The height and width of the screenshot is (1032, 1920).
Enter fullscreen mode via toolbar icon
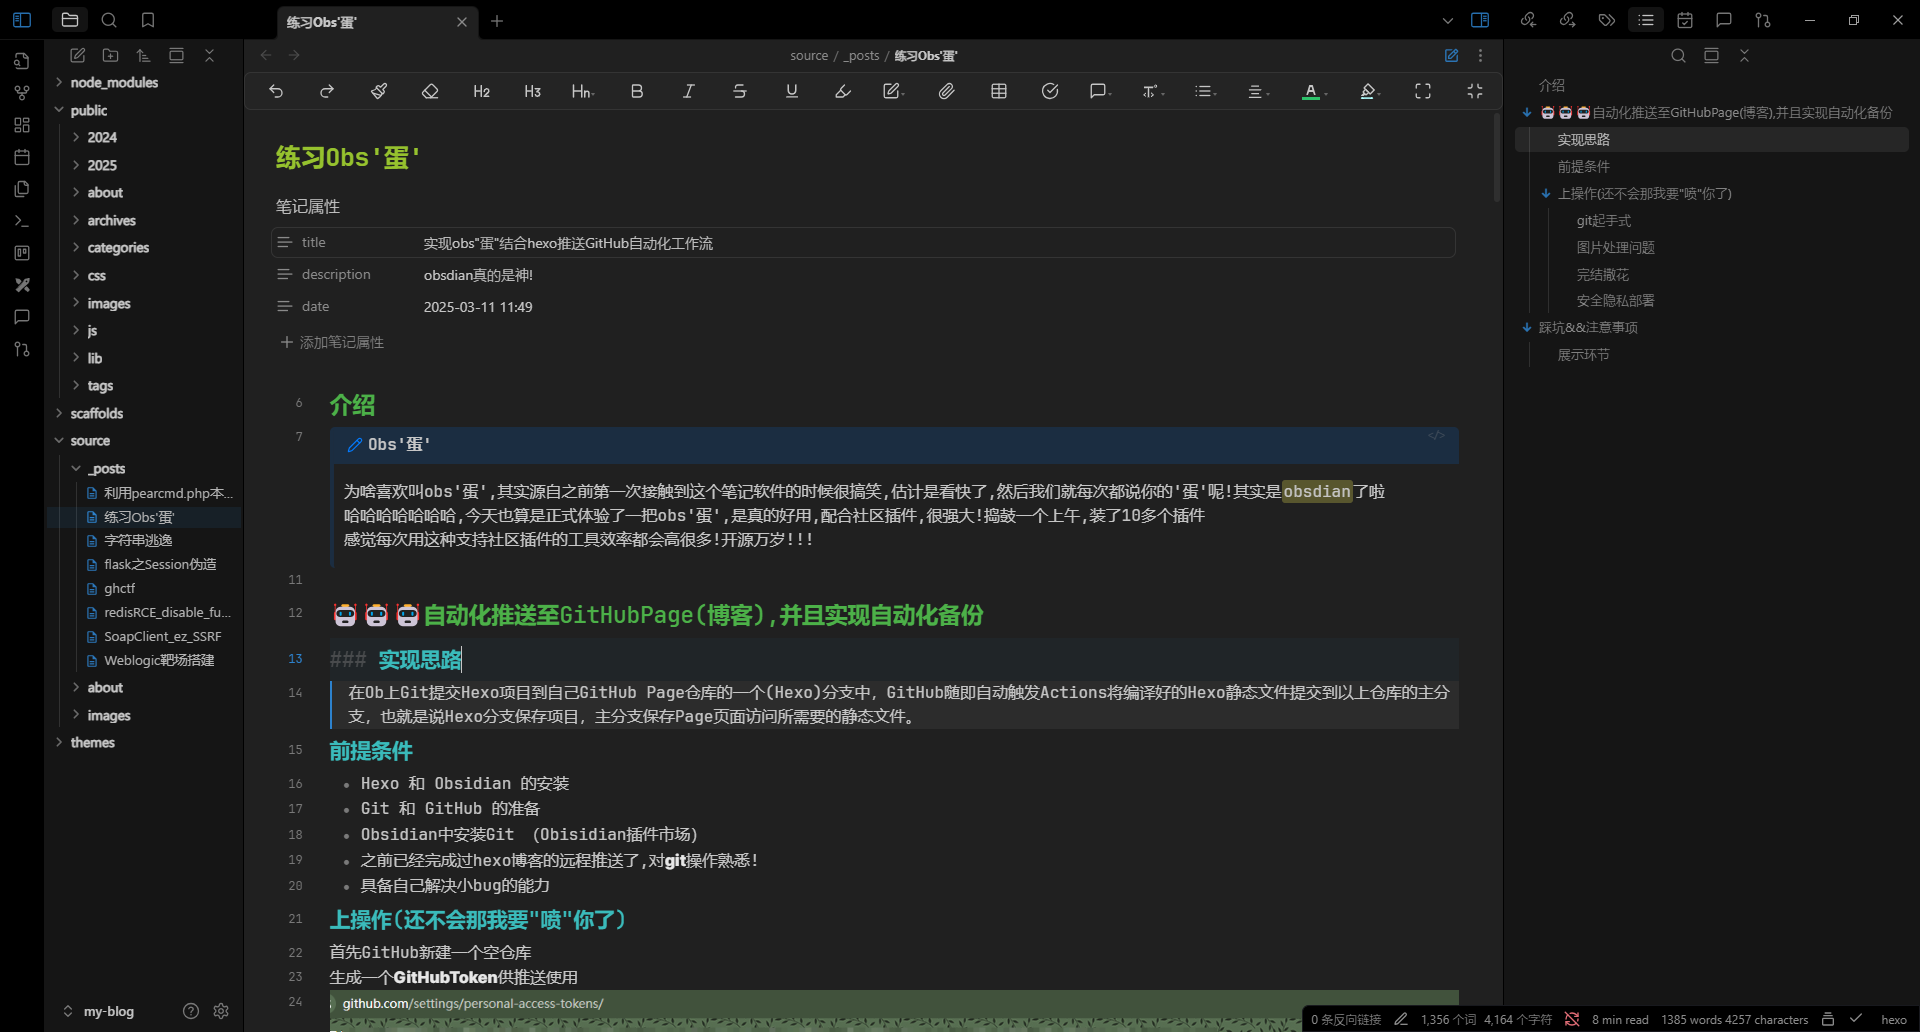pos(1423,91)
